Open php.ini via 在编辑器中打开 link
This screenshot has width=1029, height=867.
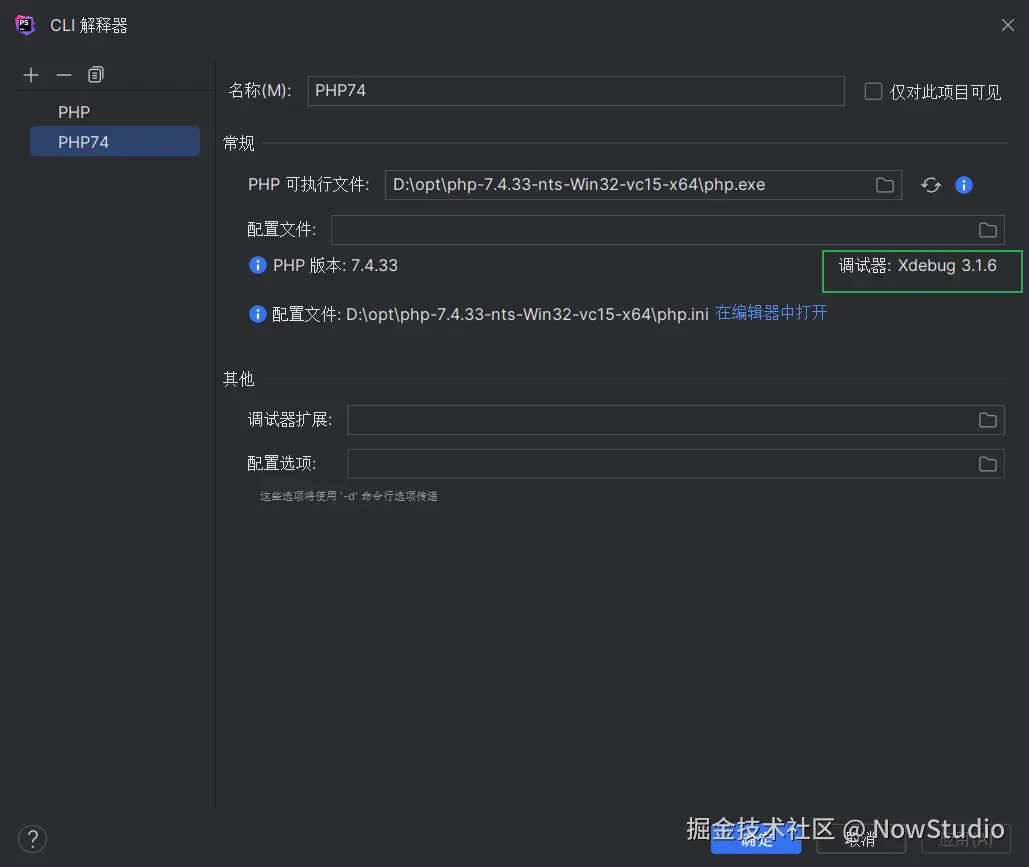point(771,312)
